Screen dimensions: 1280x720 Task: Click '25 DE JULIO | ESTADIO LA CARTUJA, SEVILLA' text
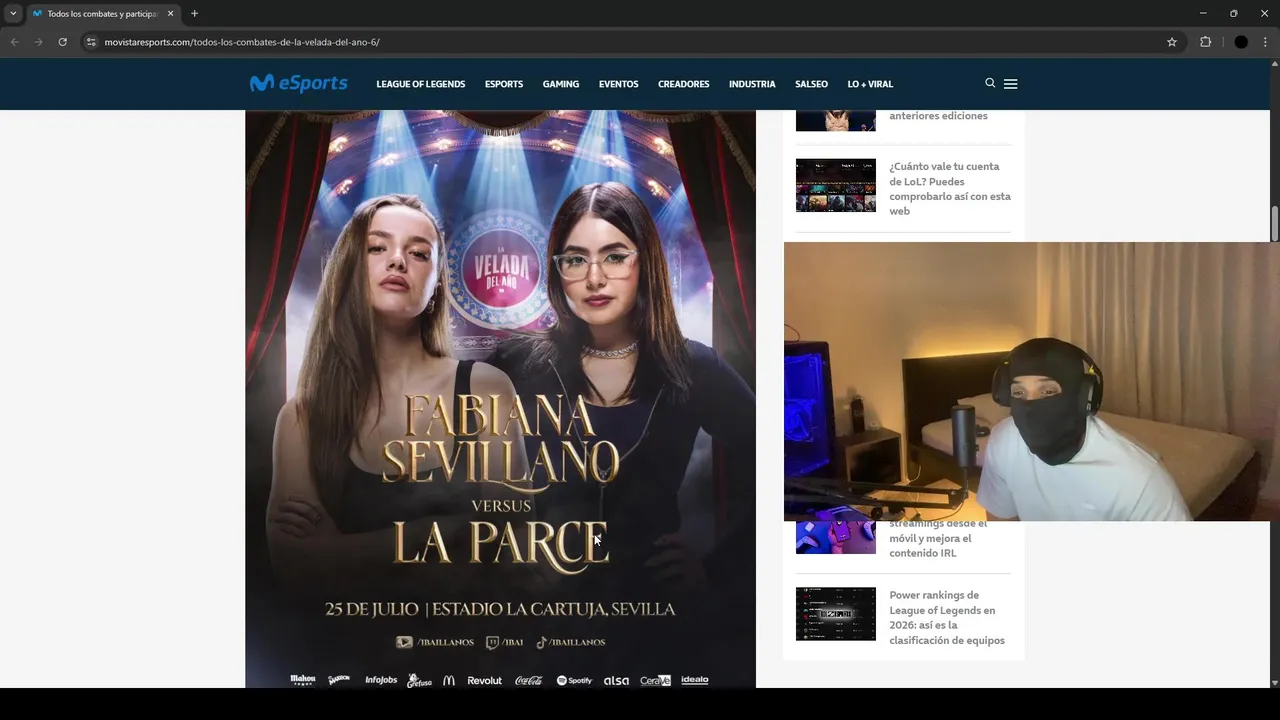(500, 609)
